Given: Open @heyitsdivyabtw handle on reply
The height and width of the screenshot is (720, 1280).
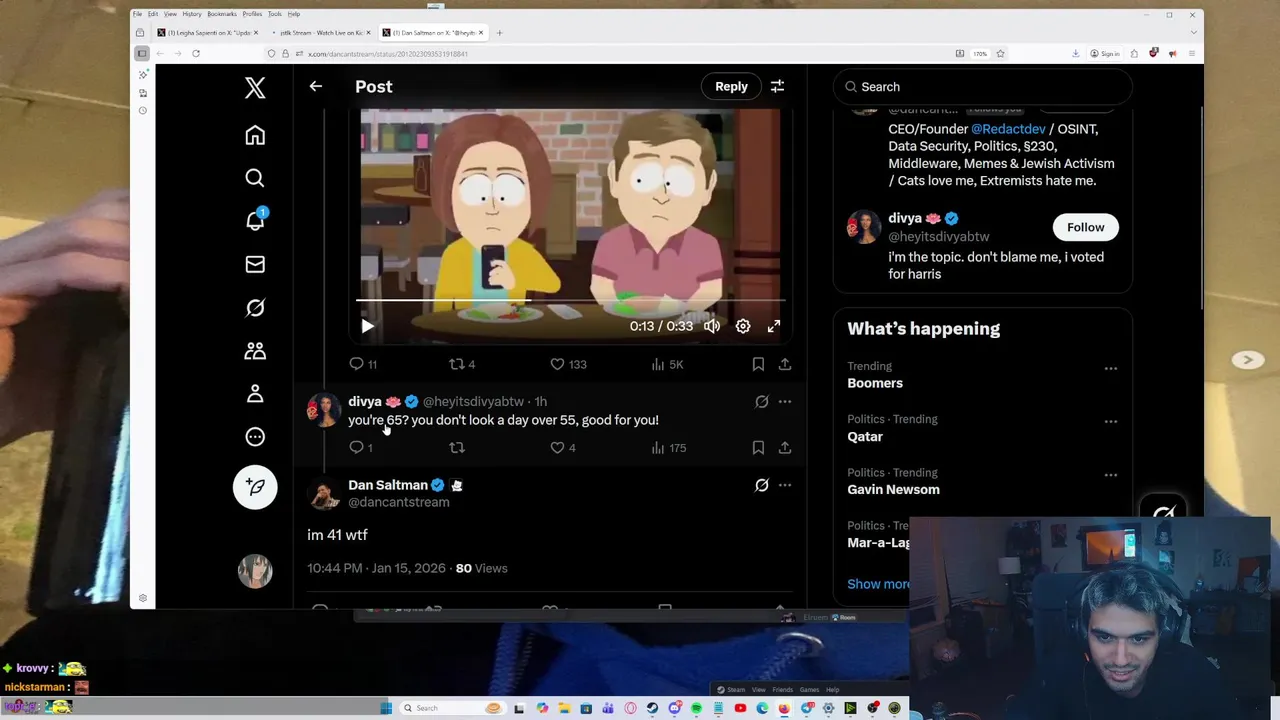Looking at the screenshot, I should point(473,401).
